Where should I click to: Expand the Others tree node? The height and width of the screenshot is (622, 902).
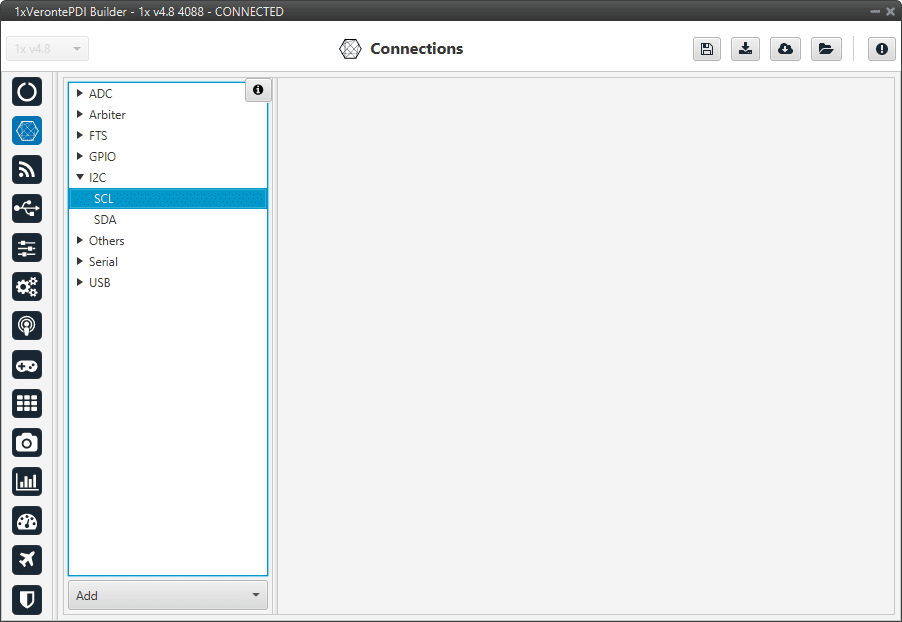point(80,241)
